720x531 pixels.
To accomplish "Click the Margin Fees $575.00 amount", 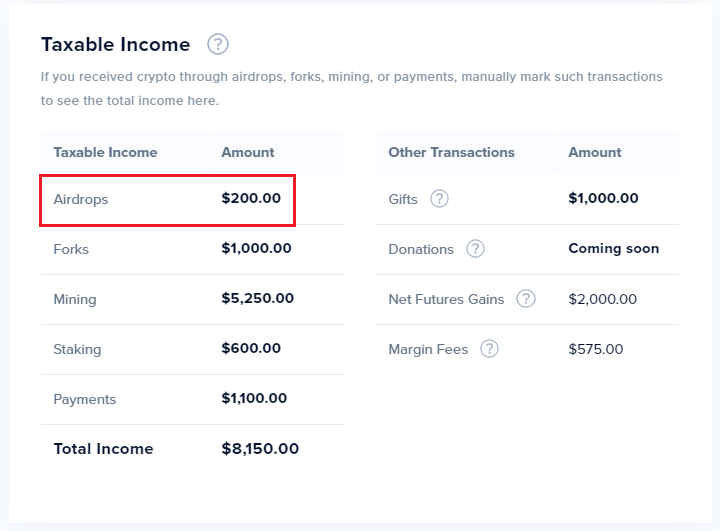I will (595, 349).
